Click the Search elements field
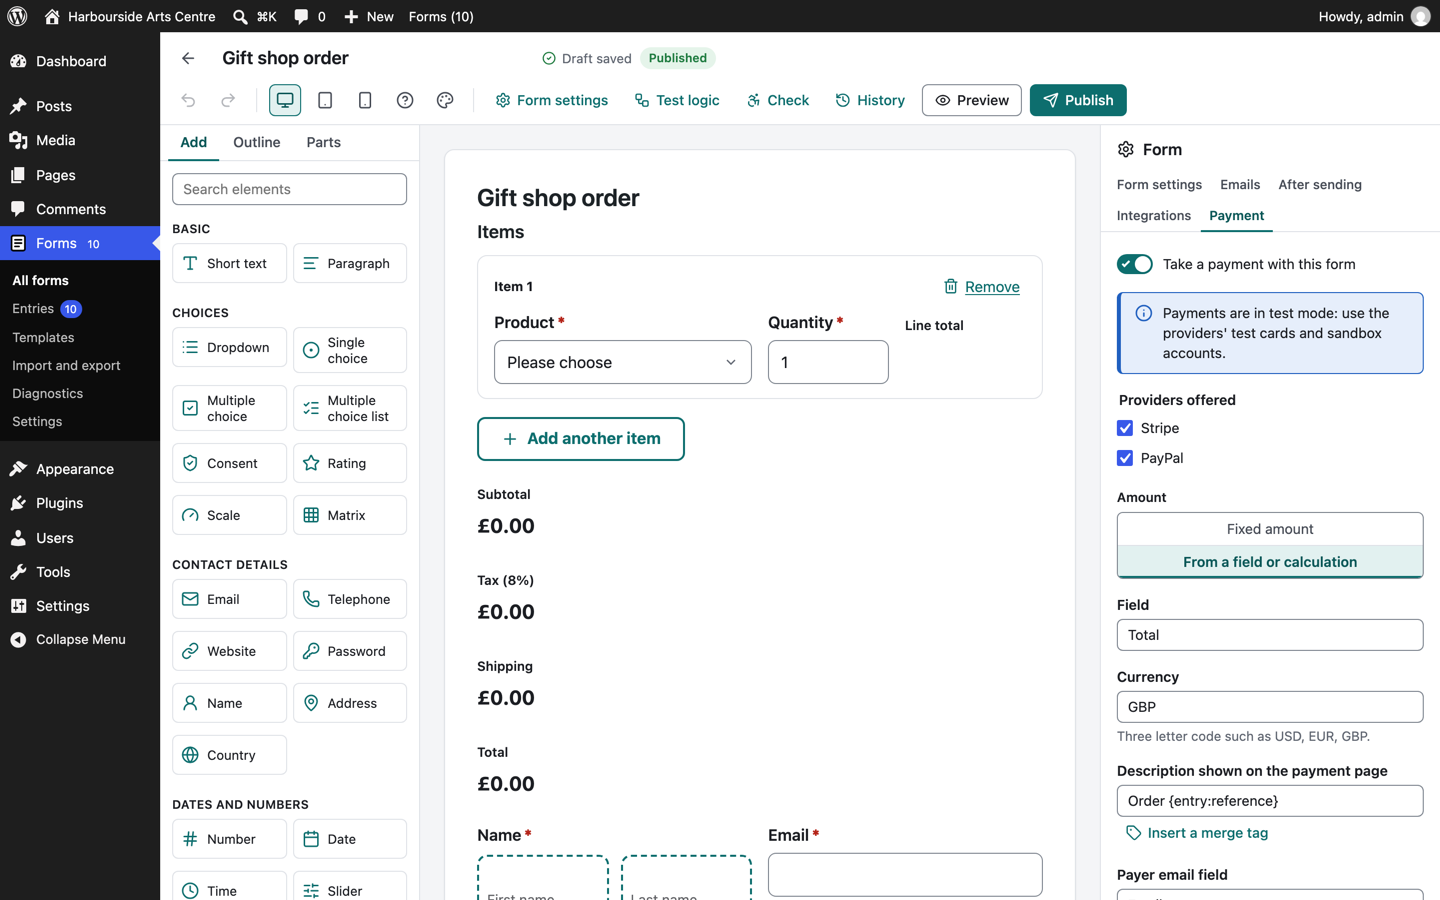Screen dimensions: 1440x900 tap(290, 189)
